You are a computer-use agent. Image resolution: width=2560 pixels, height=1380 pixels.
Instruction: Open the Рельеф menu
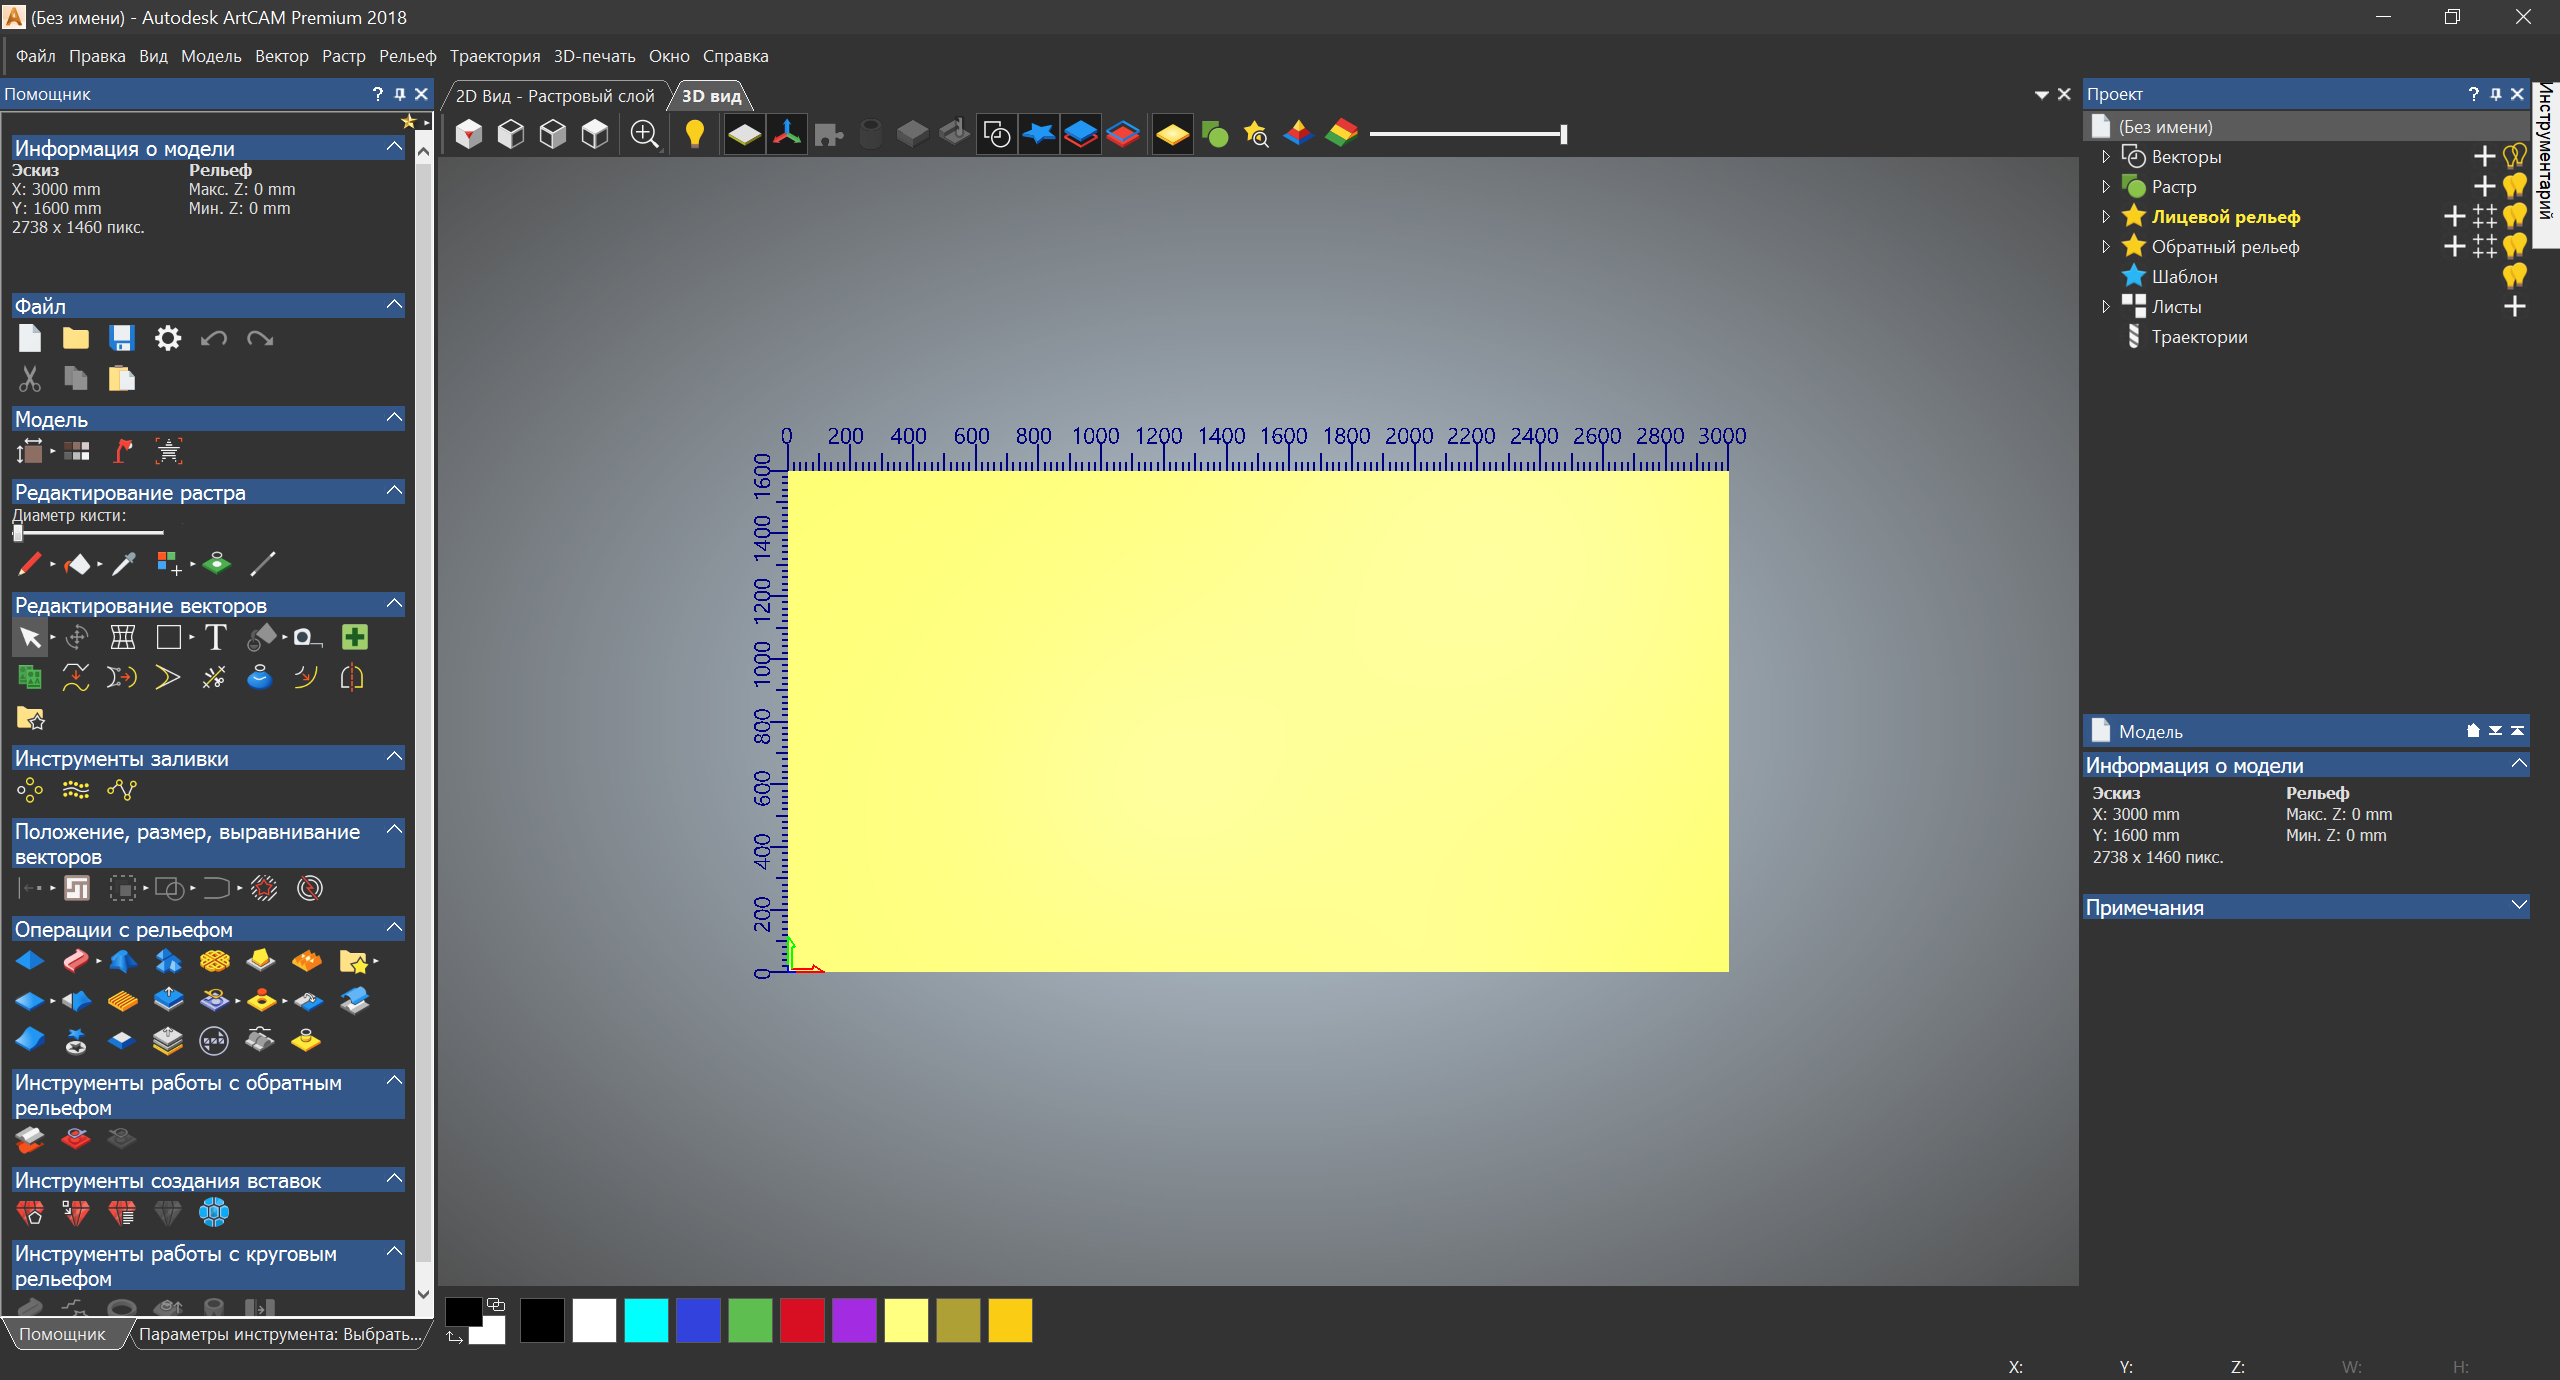click(407, 56)
